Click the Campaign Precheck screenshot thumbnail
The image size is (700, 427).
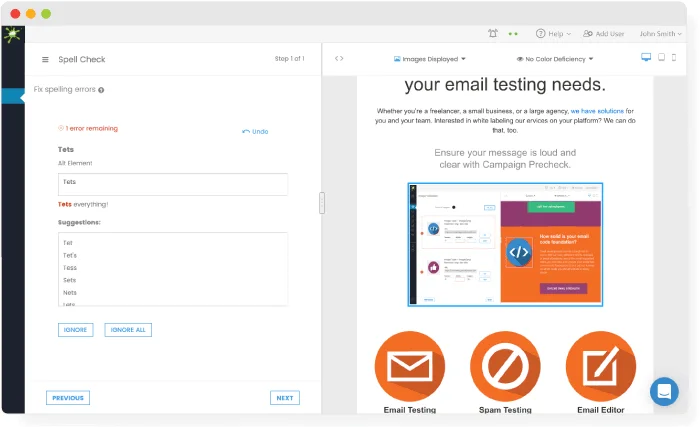coord(505,243)
